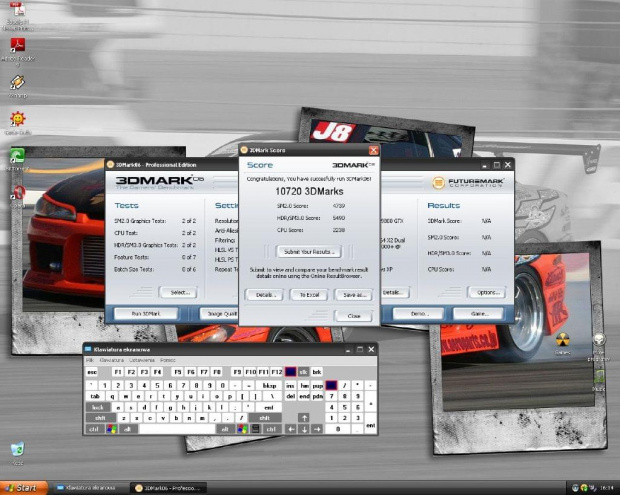Click the F12 key on on-screen keyboard

point(276,372)
